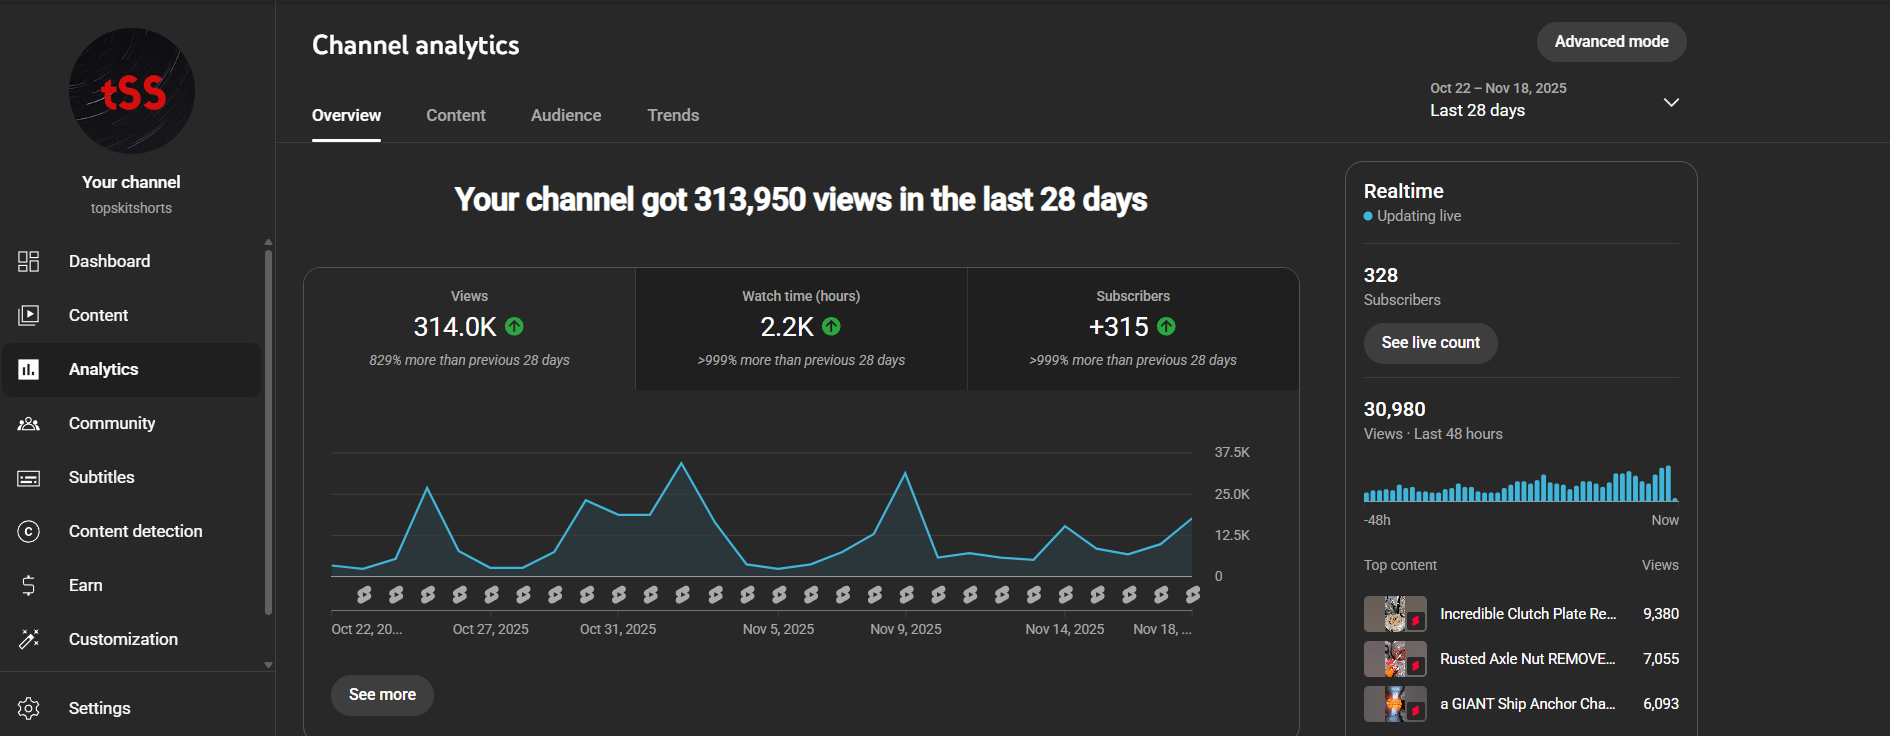Viewport: 1890px width, 736px height.
Task: Select the Subtitles icon
Action: coord(29,478)
